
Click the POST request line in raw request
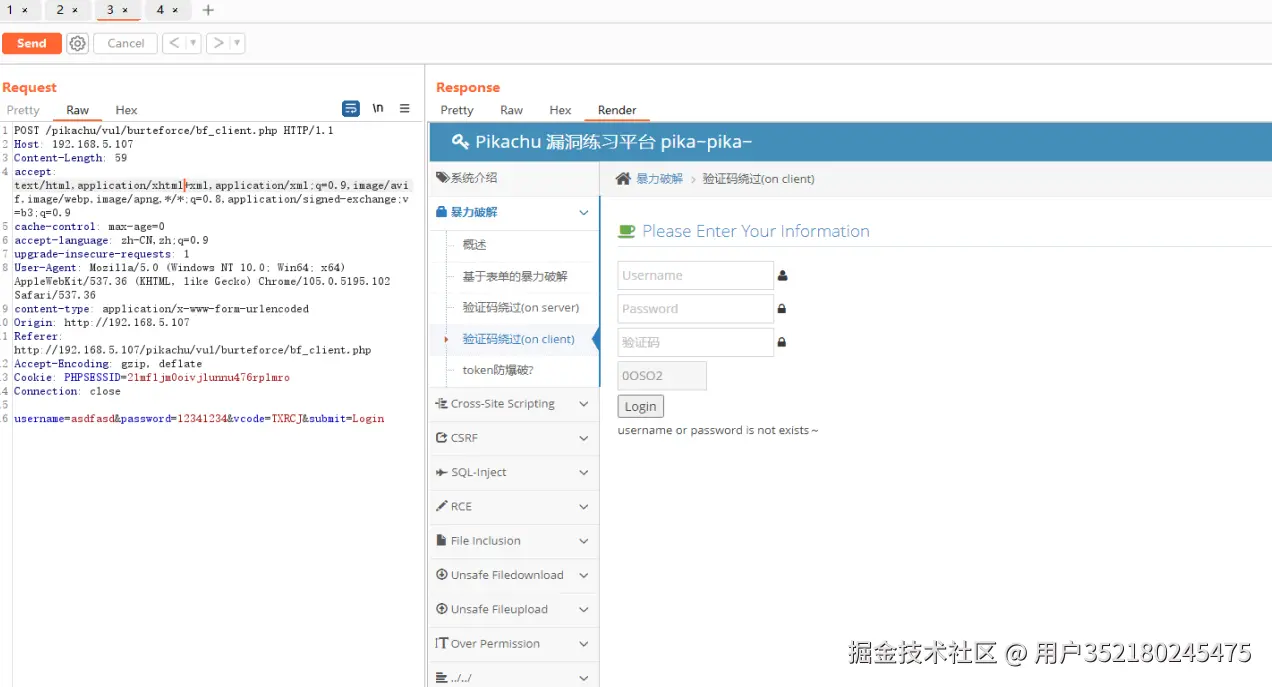pos(174,131)
